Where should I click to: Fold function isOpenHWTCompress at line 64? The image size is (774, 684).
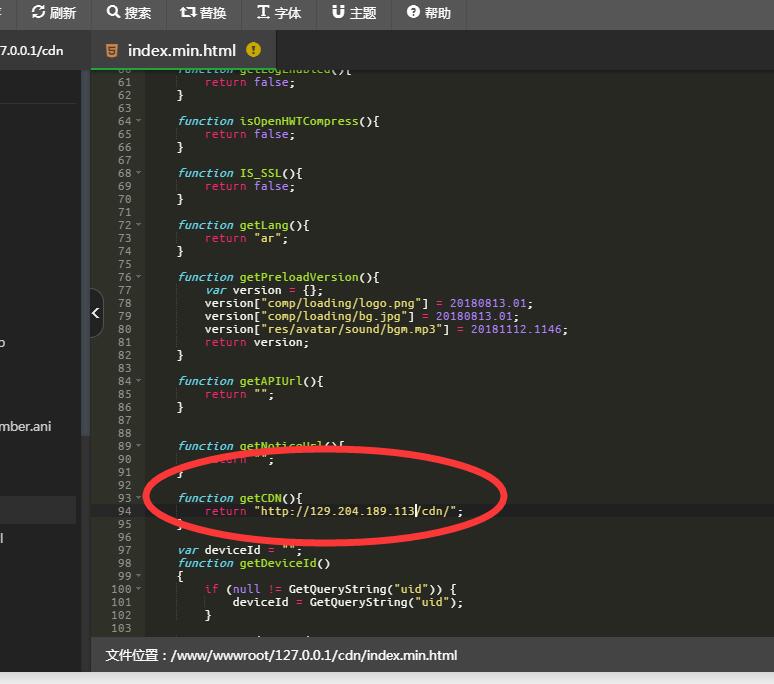(139, 121)
